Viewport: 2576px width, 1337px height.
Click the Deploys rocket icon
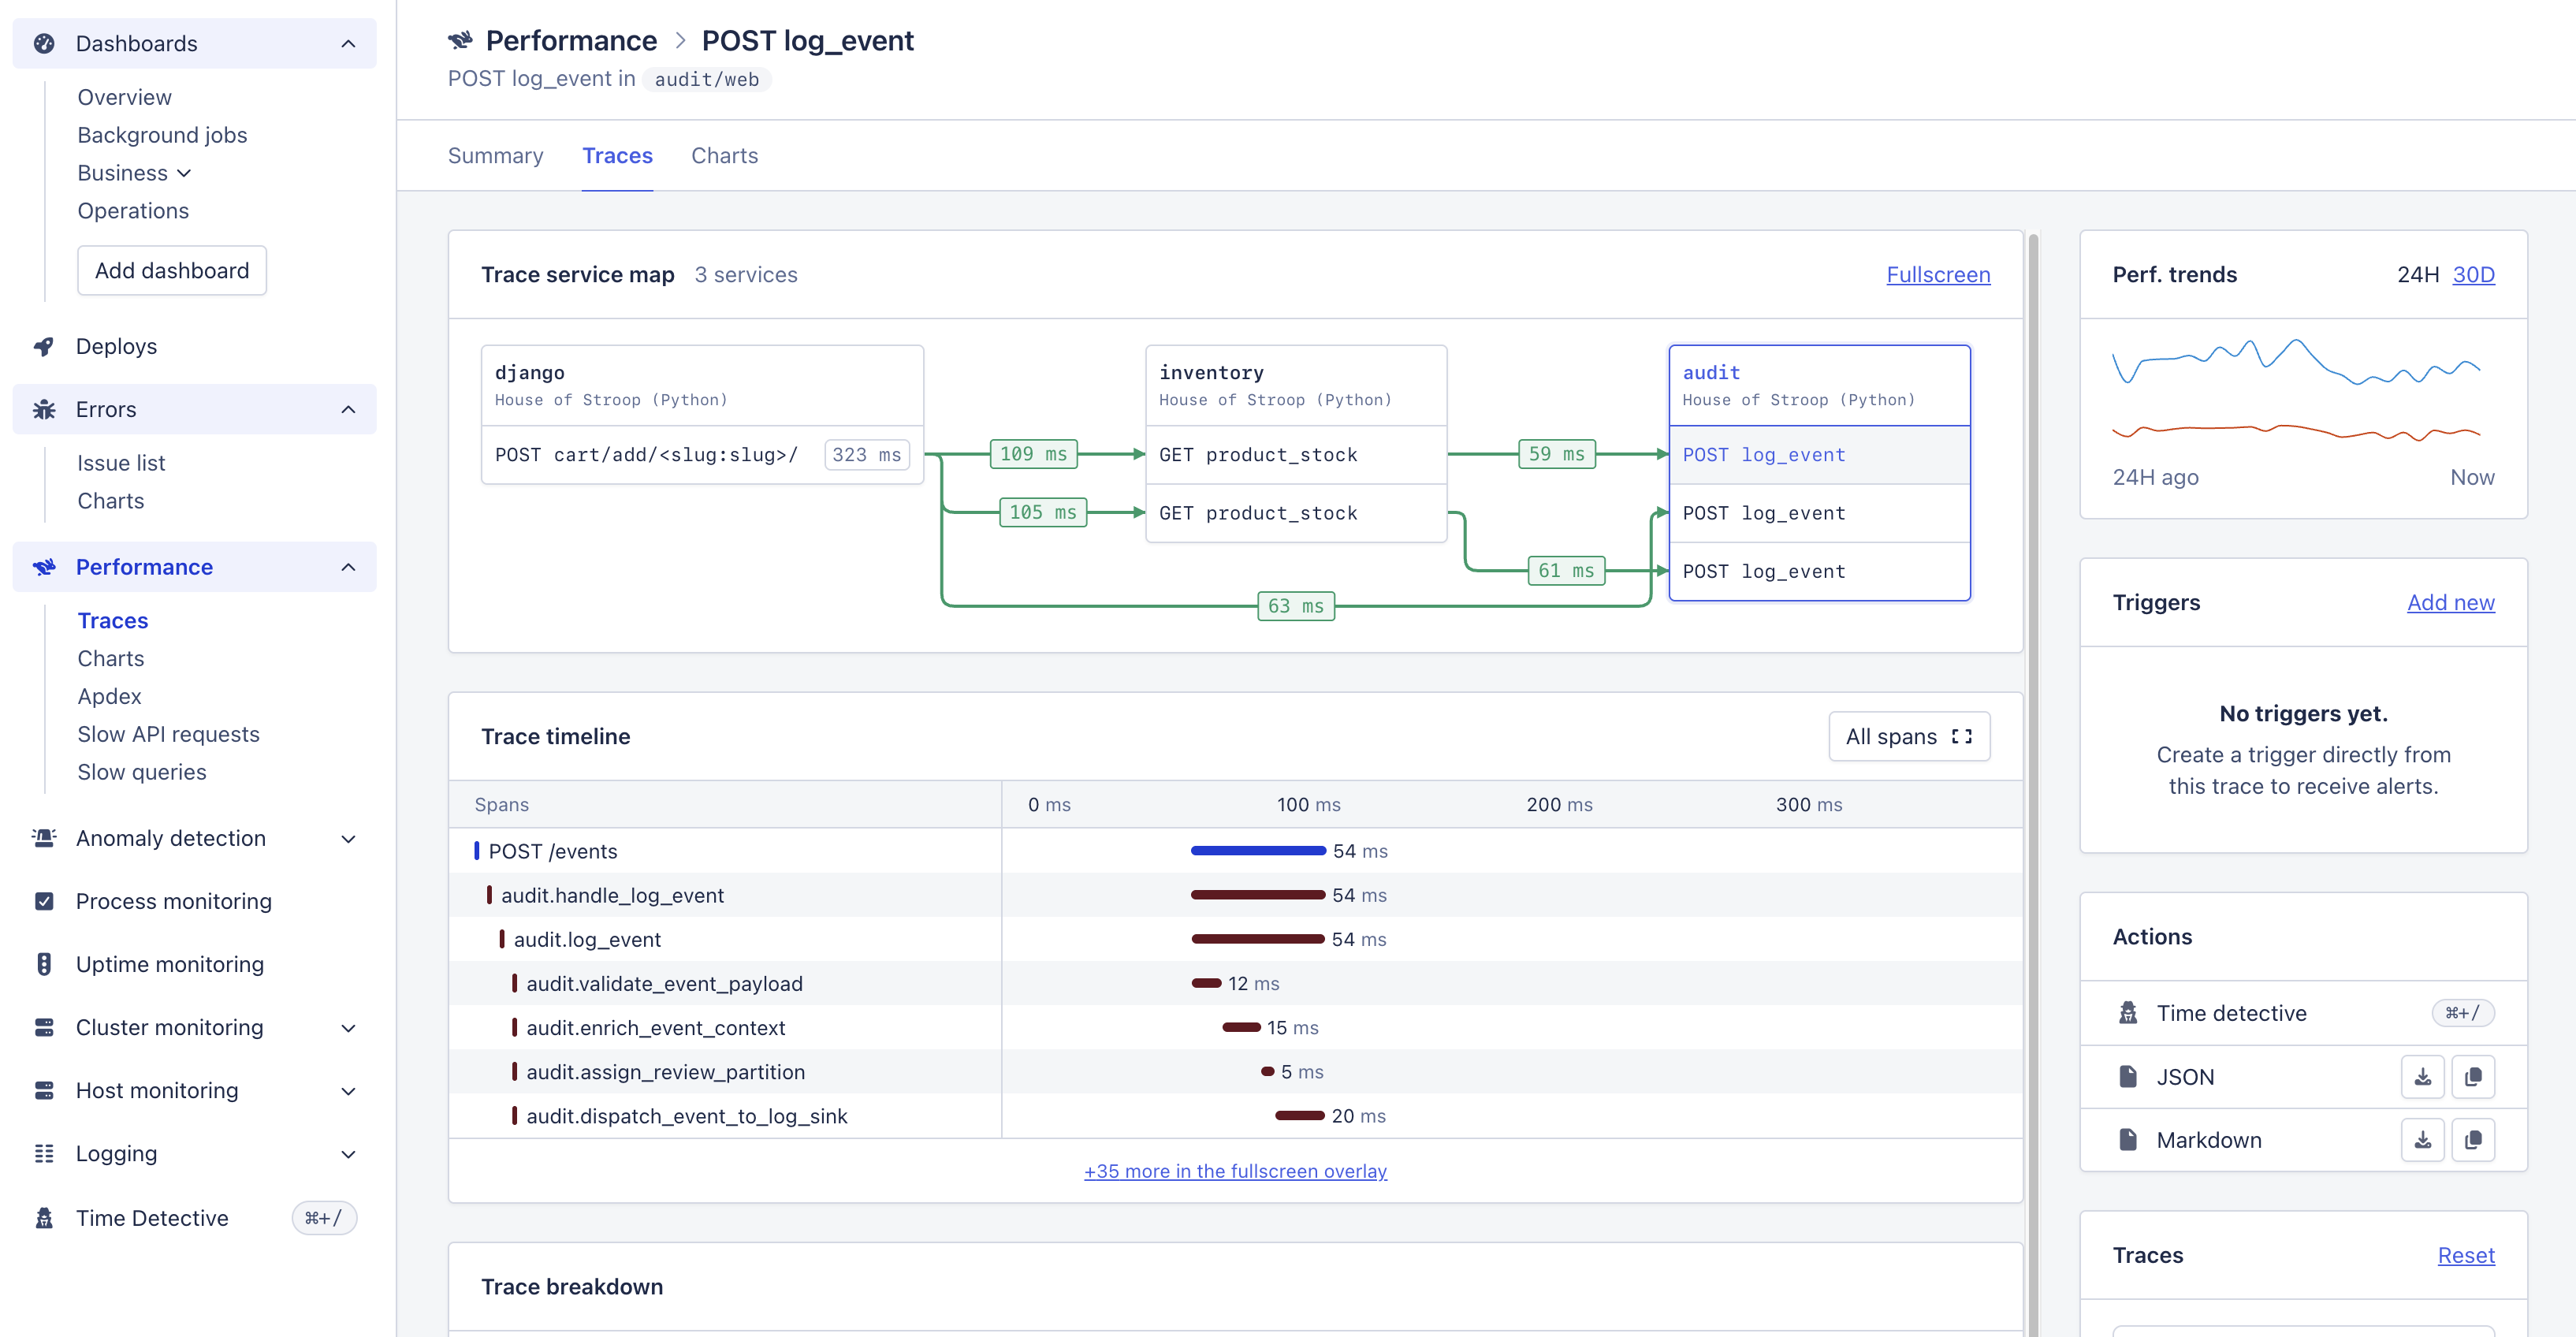tap(44, 346)
